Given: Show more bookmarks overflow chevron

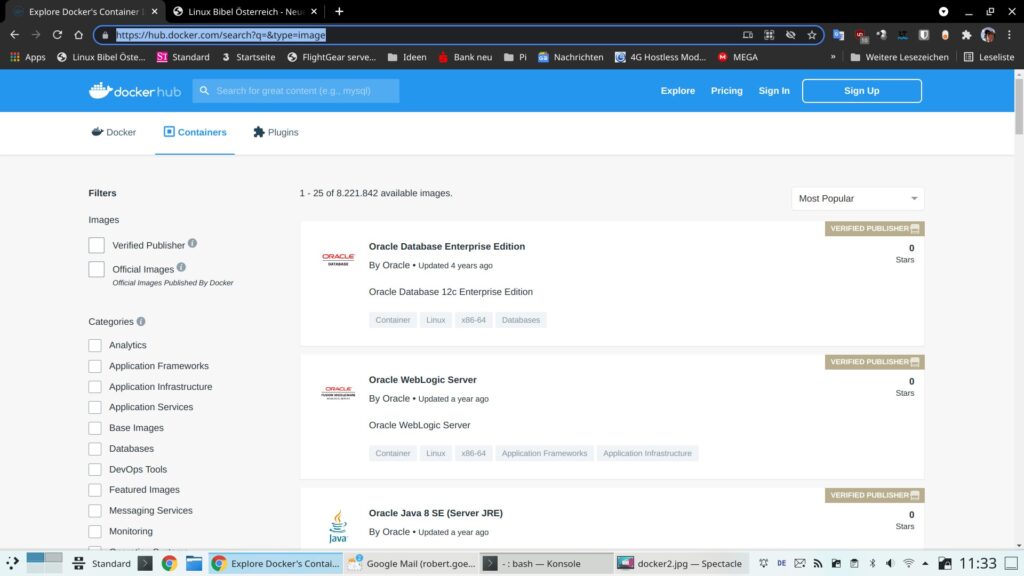Looking at the screenshot, I should click(x=833, y=57).
